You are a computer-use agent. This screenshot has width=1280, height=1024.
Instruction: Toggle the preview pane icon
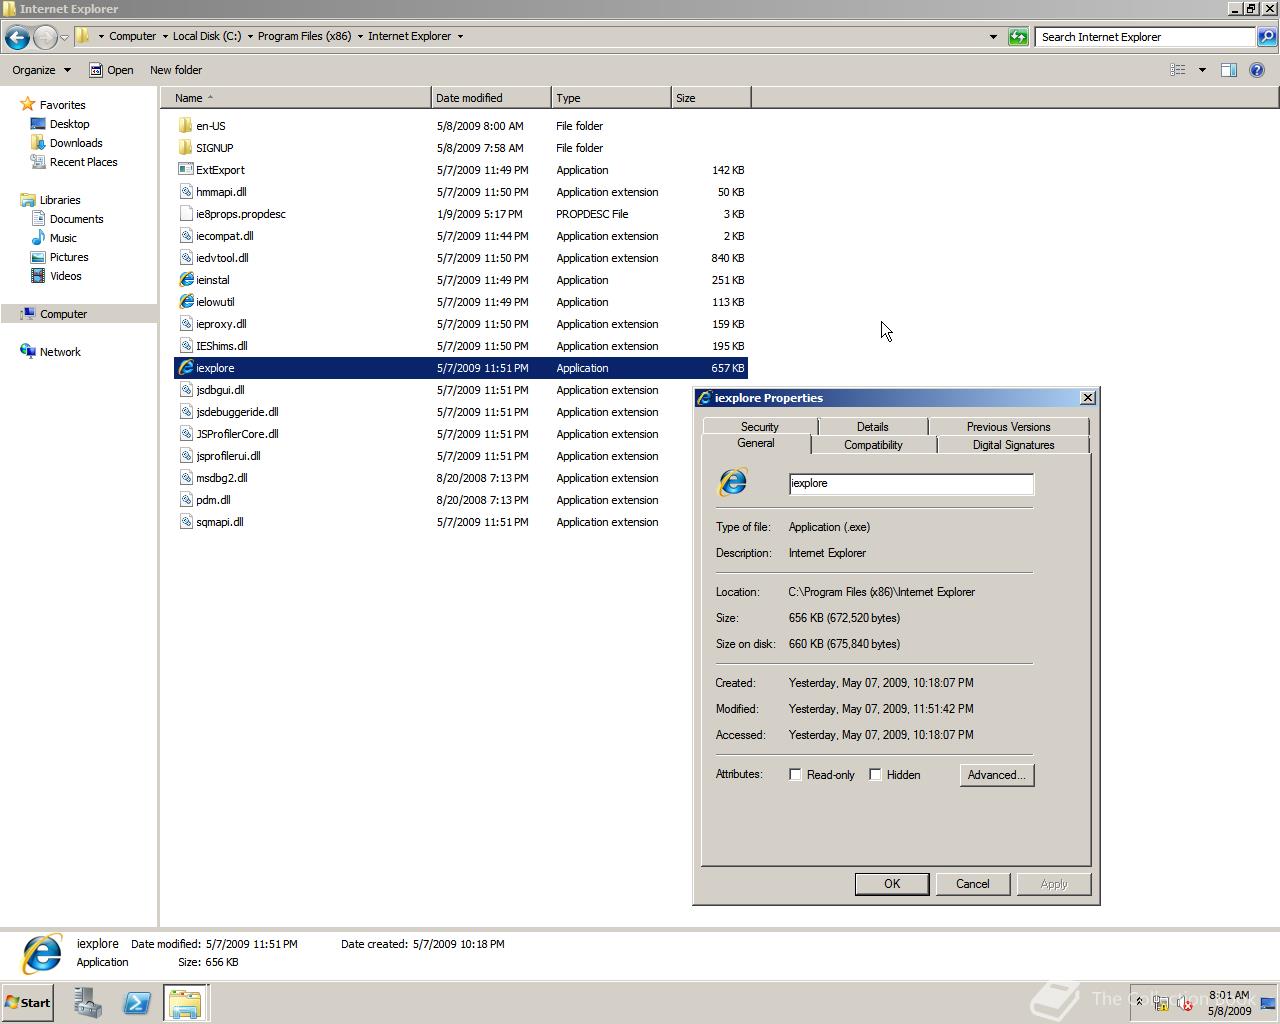tap(1229, 70)
